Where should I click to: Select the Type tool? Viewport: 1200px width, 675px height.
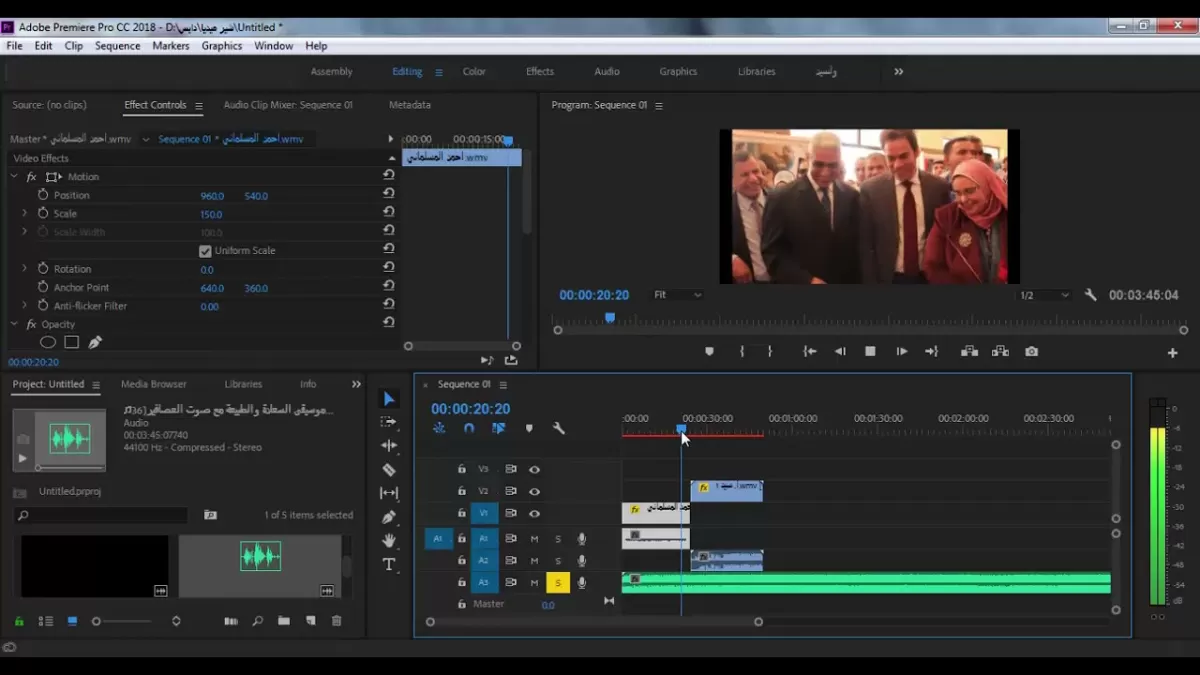pos(389,564)
